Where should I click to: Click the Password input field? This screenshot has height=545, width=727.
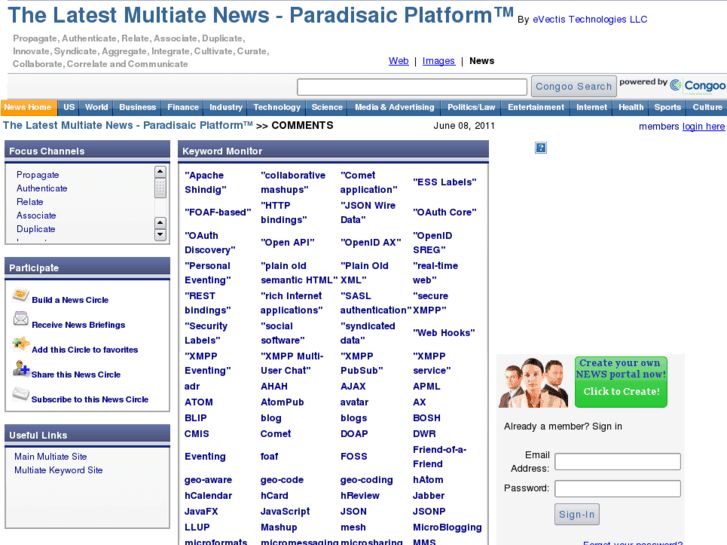618,488
